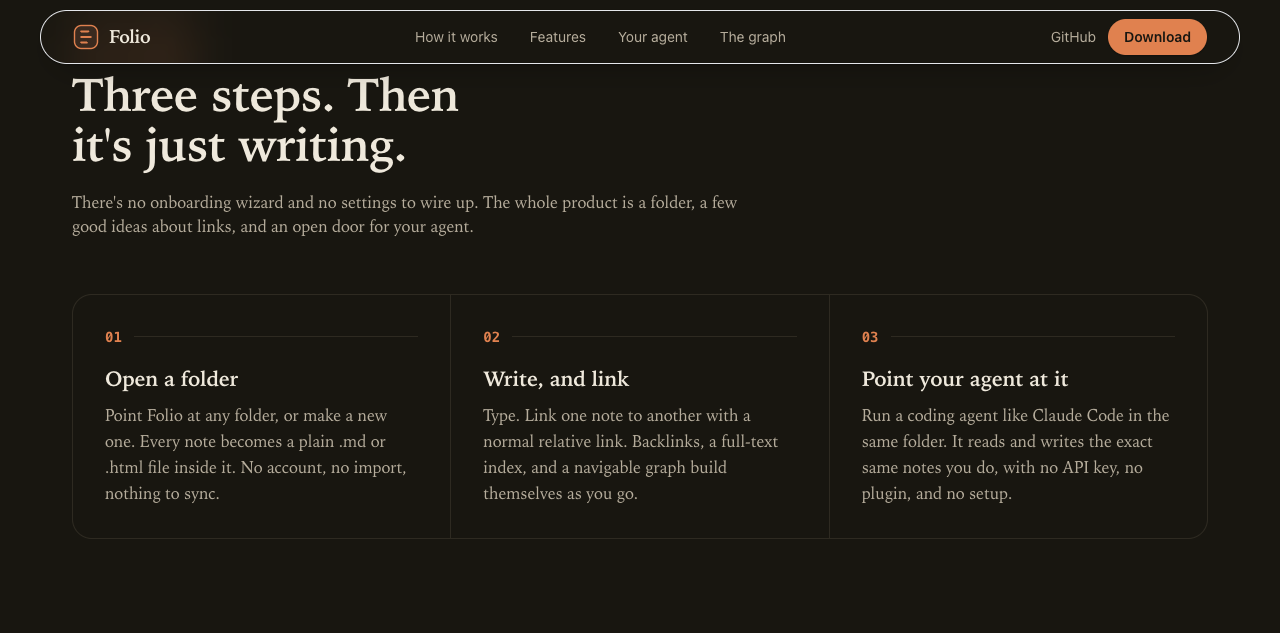Select the step 03 number label
The image size is (1280, 633).
(870, 337)
